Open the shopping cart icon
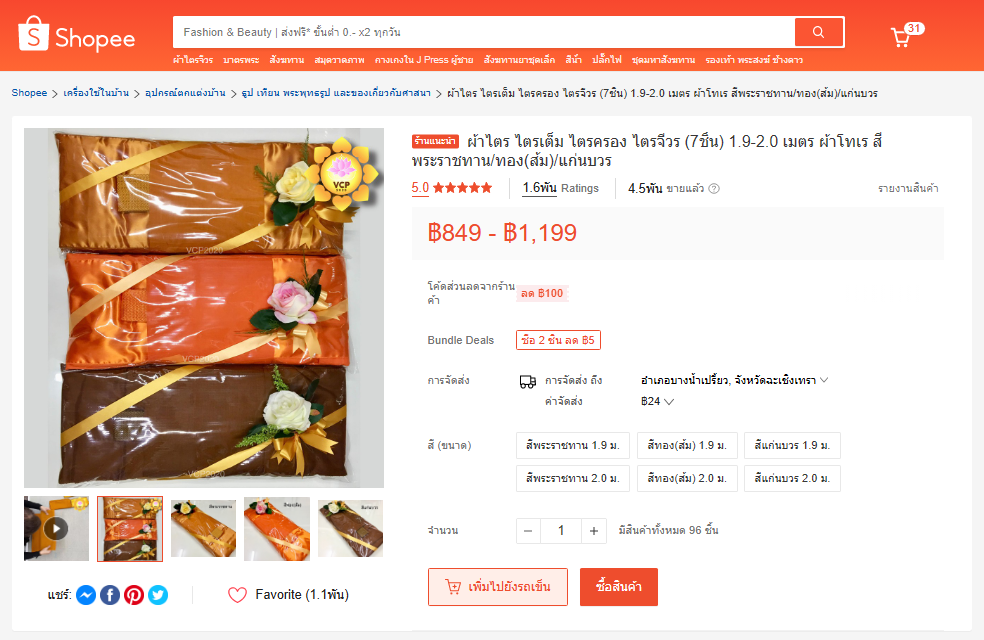This screenshot has height=640, width=984. [901, 37]
